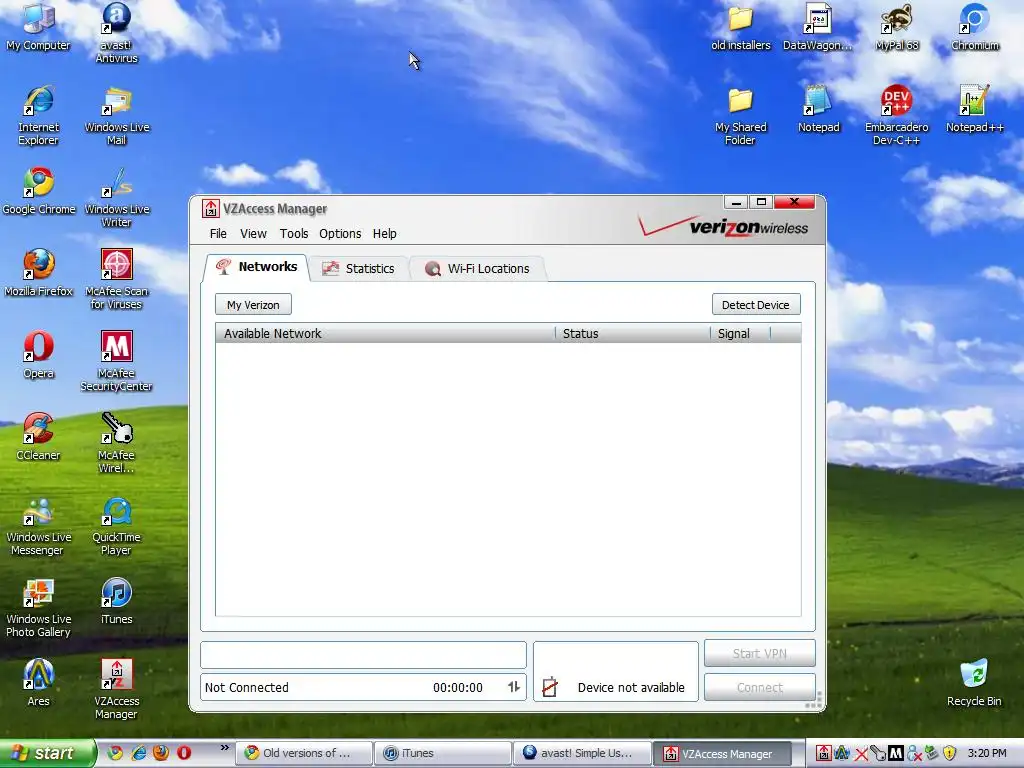The height and width of the screenshot is (768, 1024).
Task: Open Help menu in VZAccess Manager
Action: (385, 234)
